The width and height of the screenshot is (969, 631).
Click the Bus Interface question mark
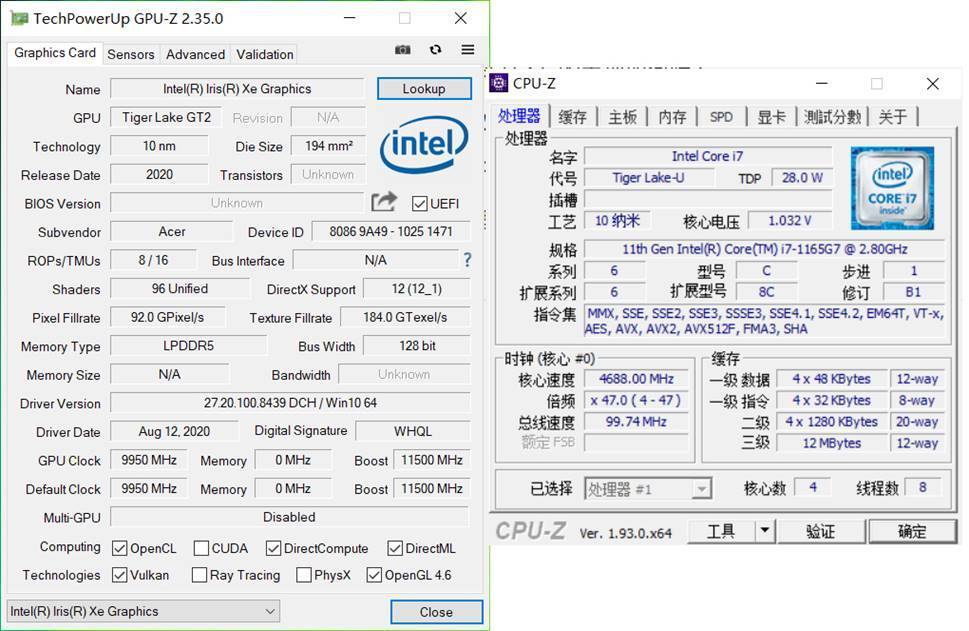click(x=467, y=260)
